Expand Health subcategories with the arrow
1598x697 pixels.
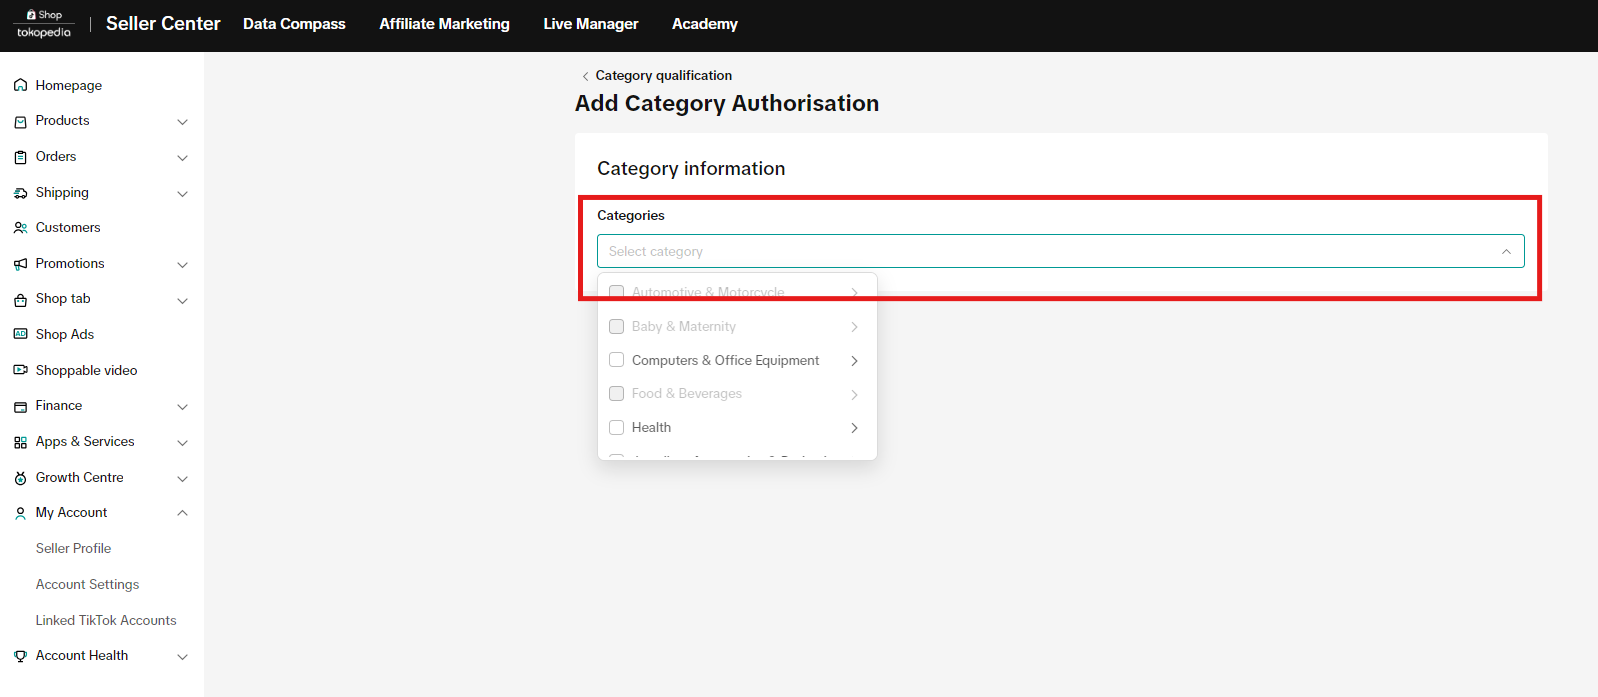pyautogui.click(x=854, y=428)
